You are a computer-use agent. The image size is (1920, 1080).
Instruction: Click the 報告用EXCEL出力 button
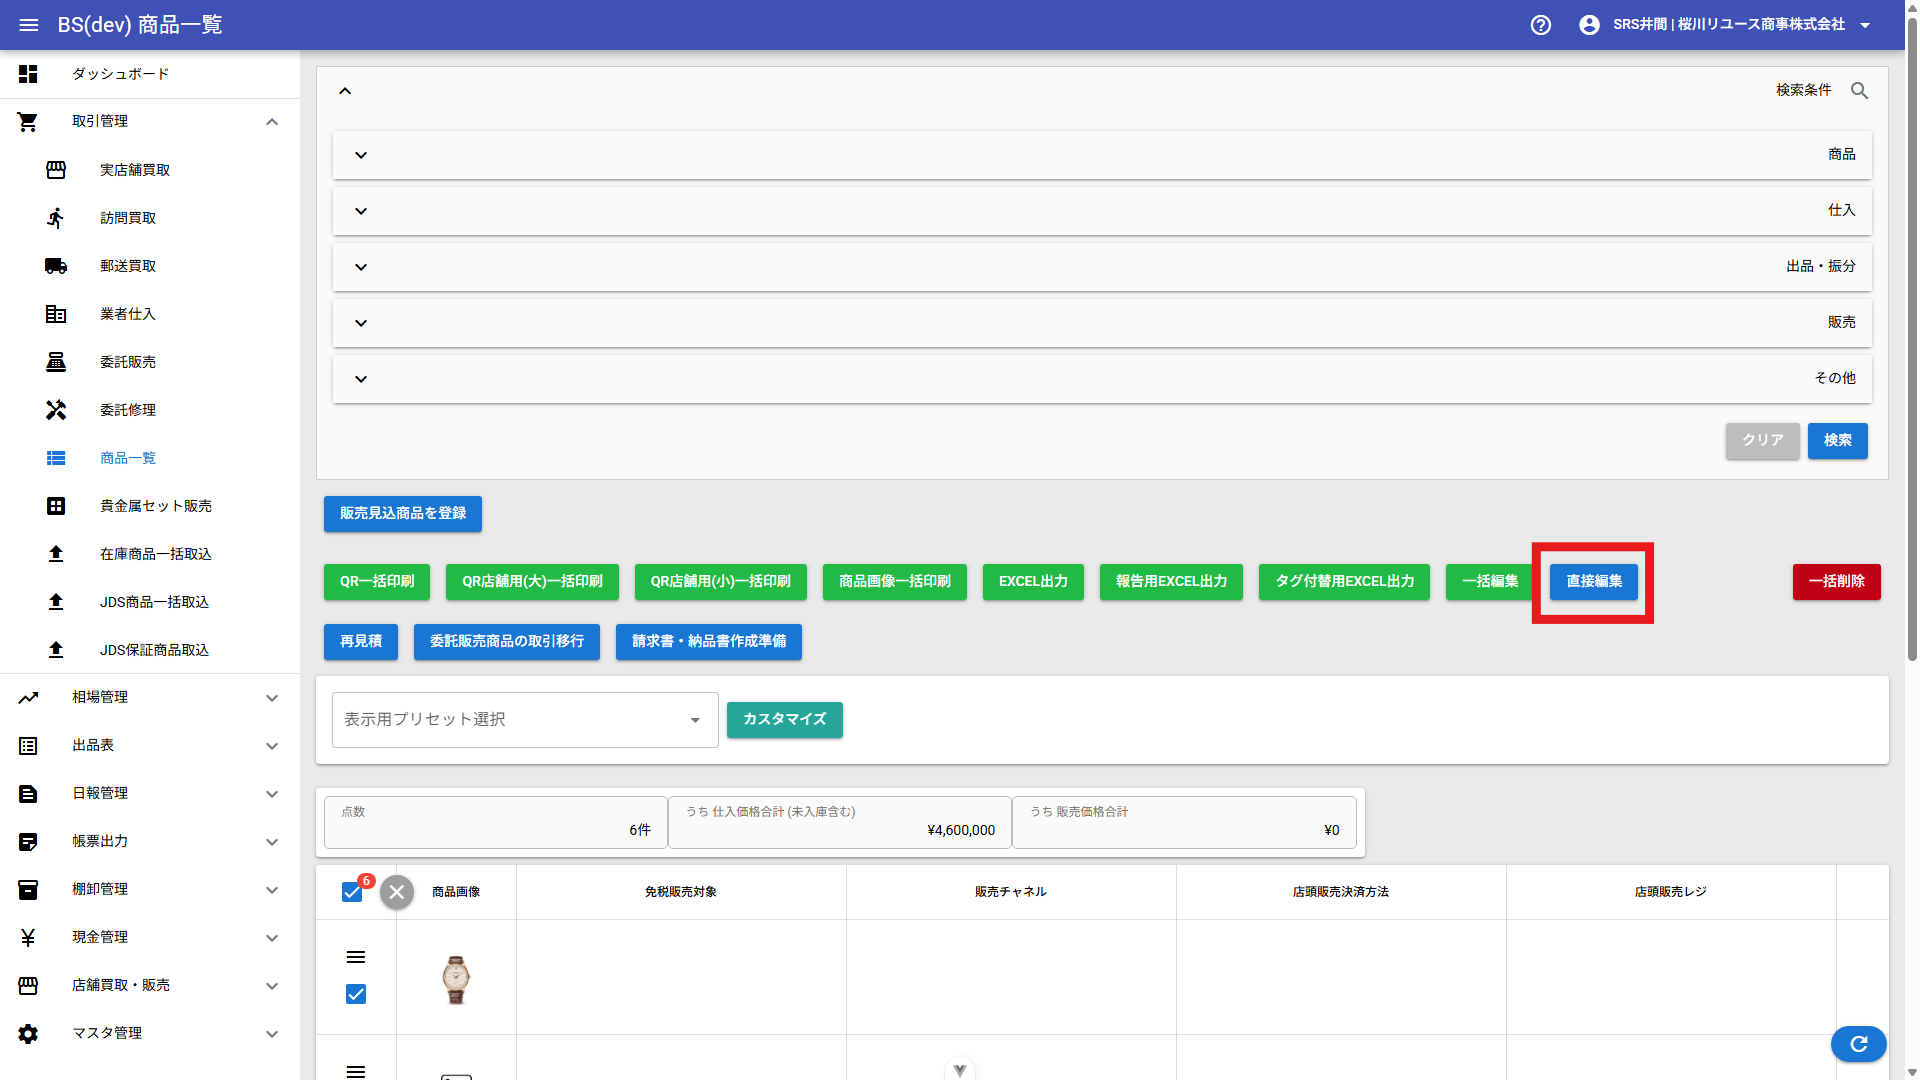coord(1171,582)
